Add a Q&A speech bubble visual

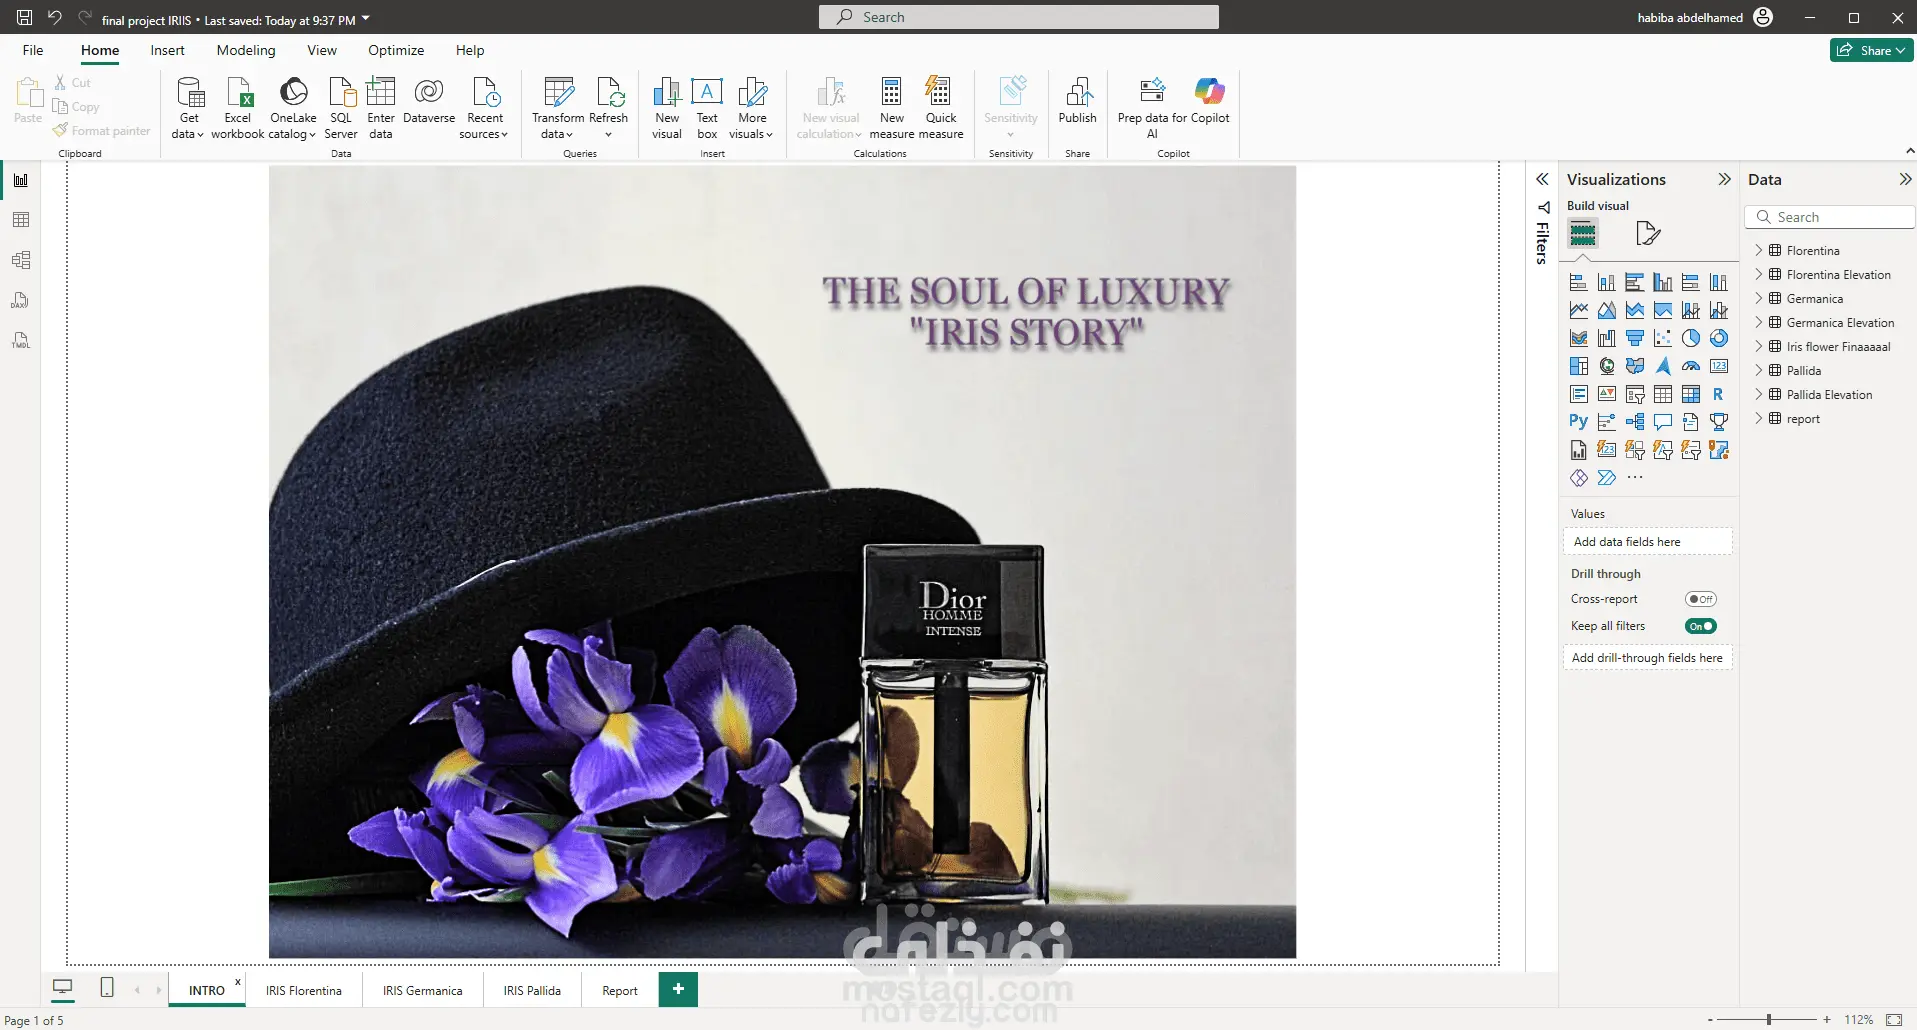pyautogui.click(x=1662, y=422)
